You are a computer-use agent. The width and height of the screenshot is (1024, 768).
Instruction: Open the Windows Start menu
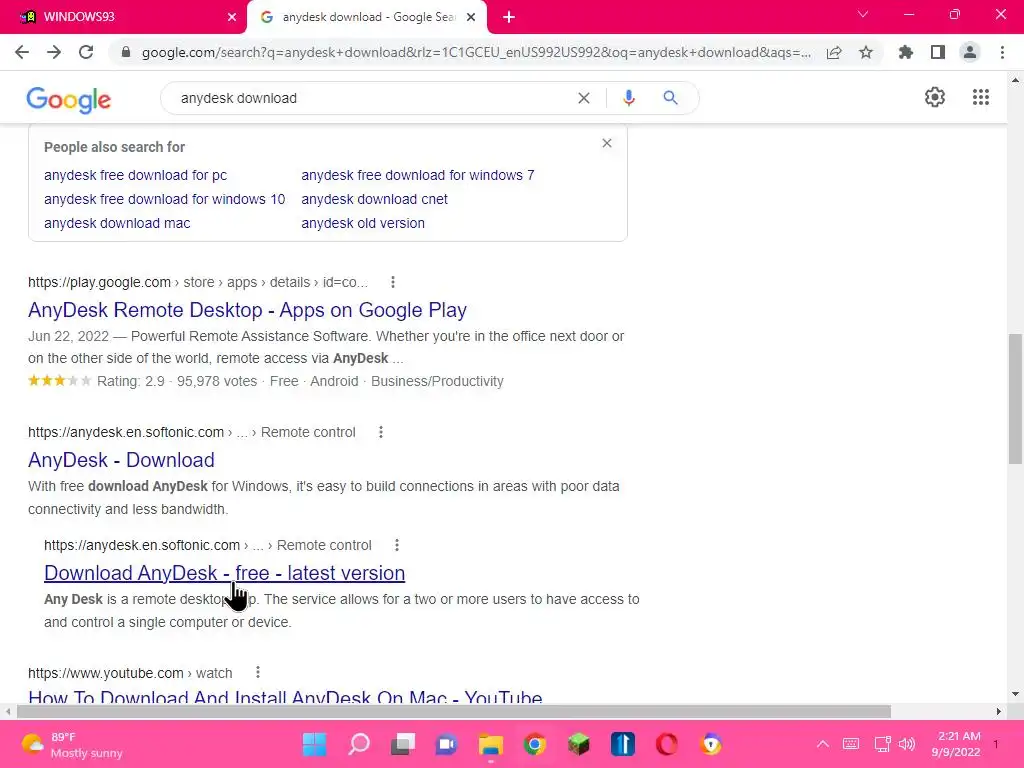click(314, 744)
